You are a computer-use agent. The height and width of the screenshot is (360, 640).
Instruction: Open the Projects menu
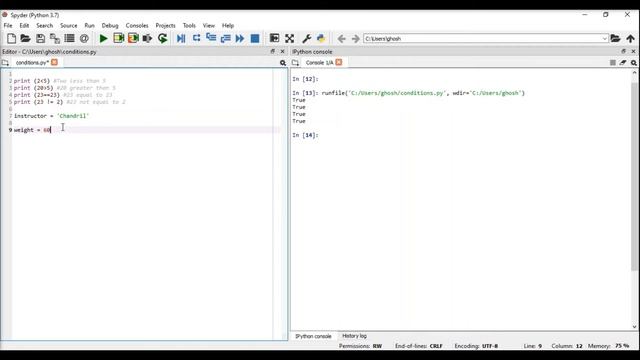click(165, 25)
